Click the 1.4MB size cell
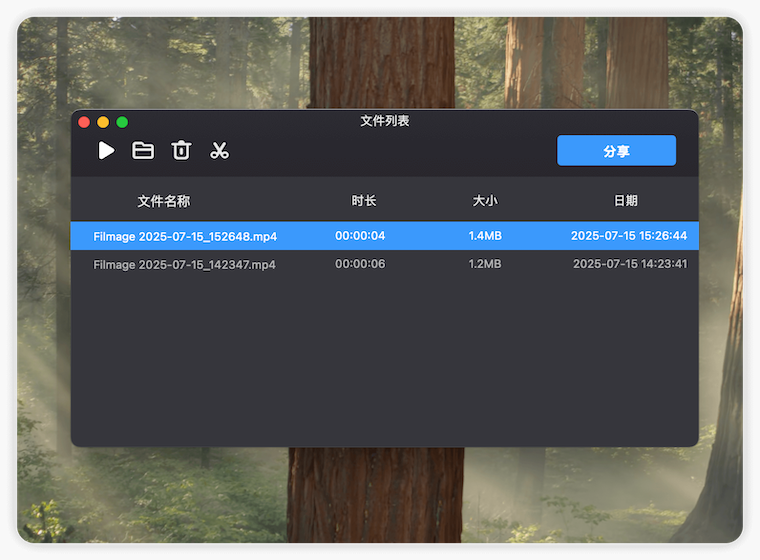The image size is (760, 560). click(485, 236)
